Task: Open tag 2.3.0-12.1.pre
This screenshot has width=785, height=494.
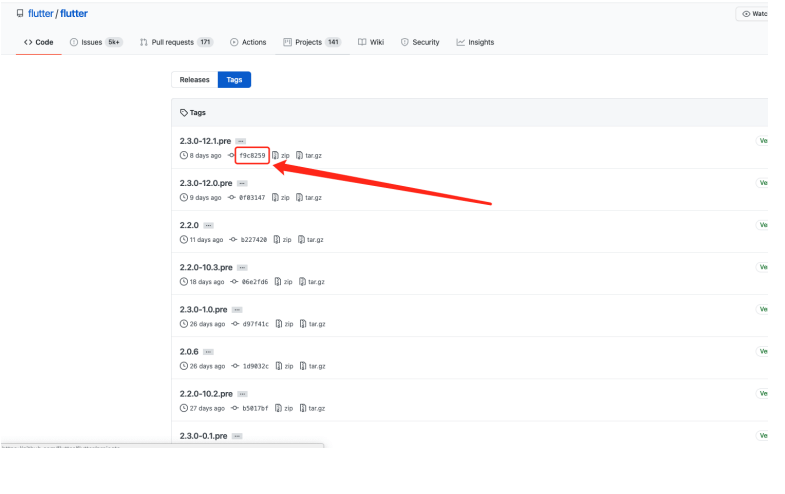Action: pyautogui.click(x=205, y=141)
